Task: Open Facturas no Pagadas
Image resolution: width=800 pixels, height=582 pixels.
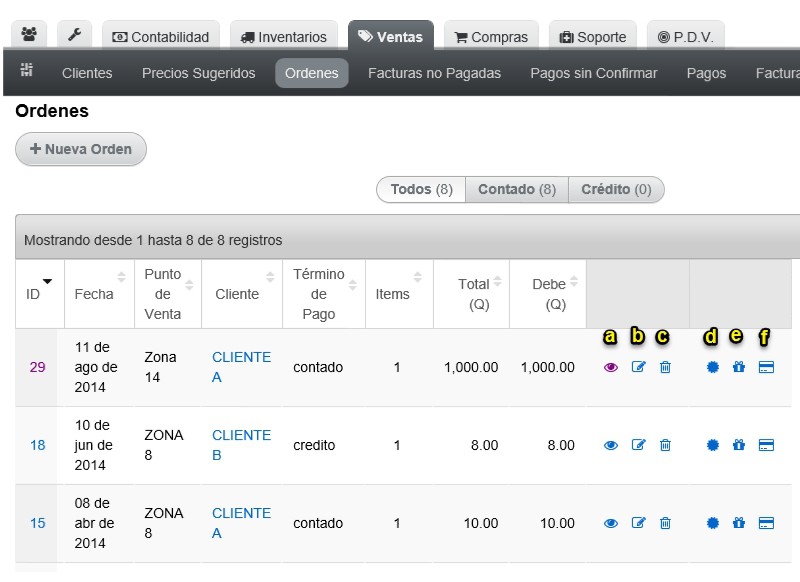Action: point(434,73)
